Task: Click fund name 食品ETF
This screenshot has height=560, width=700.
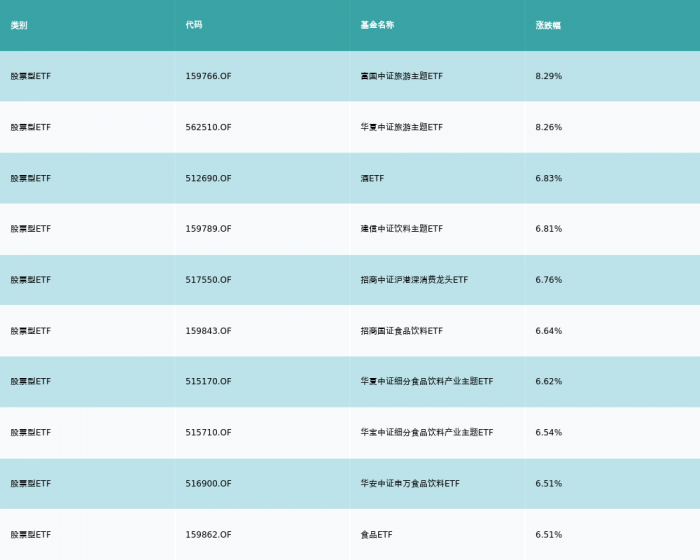Action: [x=377, y=535]
